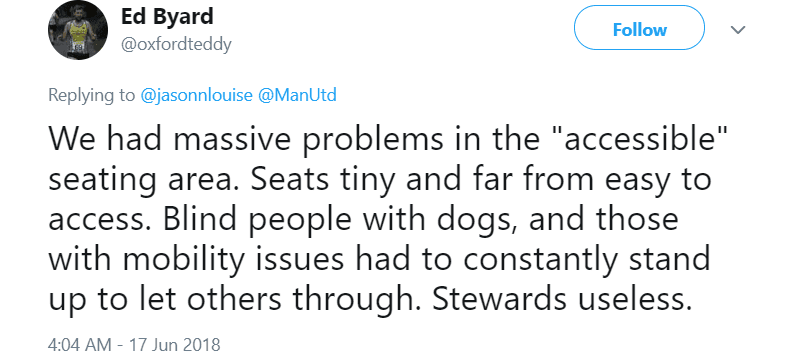Open the @ManUtd mention link

pos(297,95)
